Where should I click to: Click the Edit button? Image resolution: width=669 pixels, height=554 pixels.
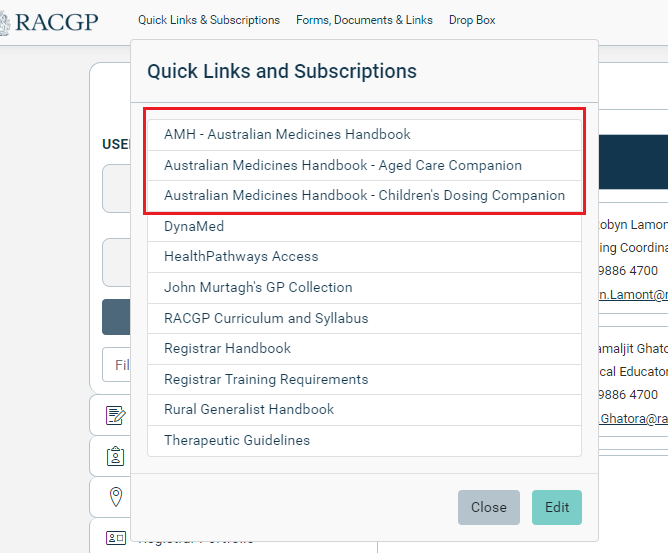coord(556,507)
